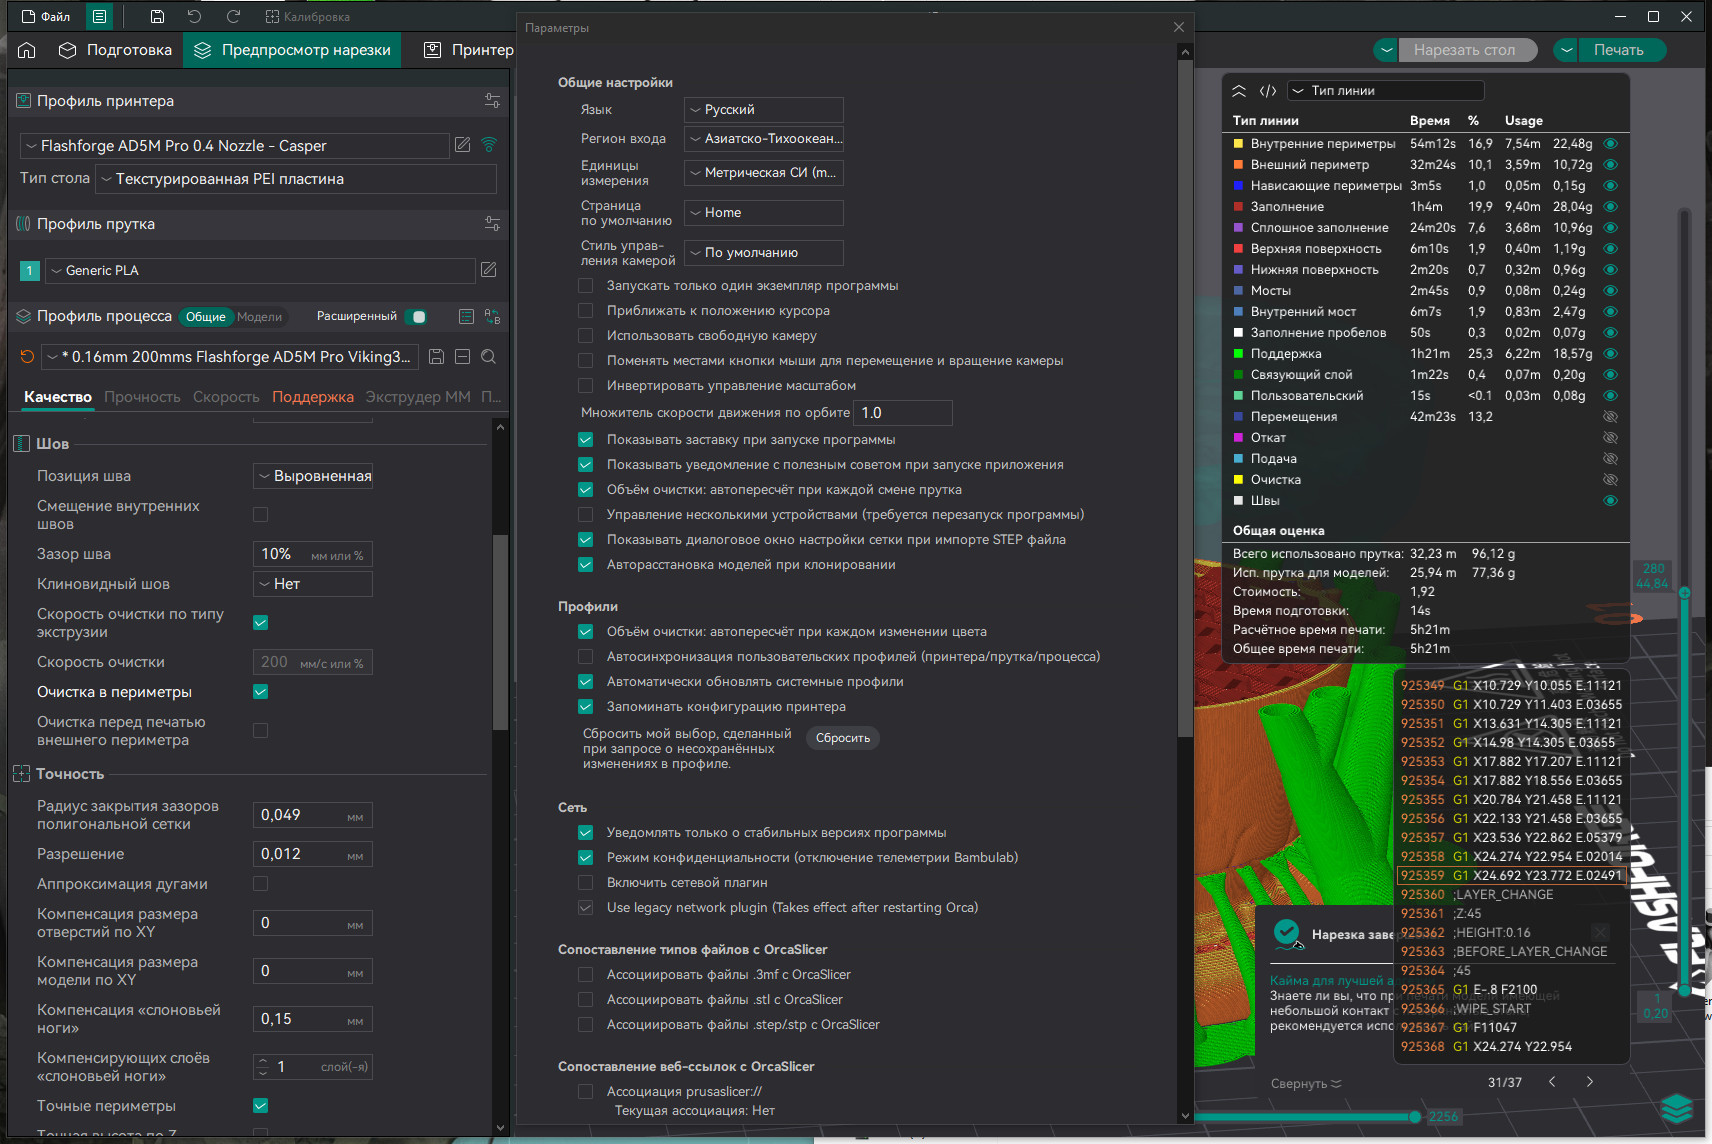This screenshot has width=1712, height=1144.
Task: Click the undo arrow icon
Action: tap(194, 17)
